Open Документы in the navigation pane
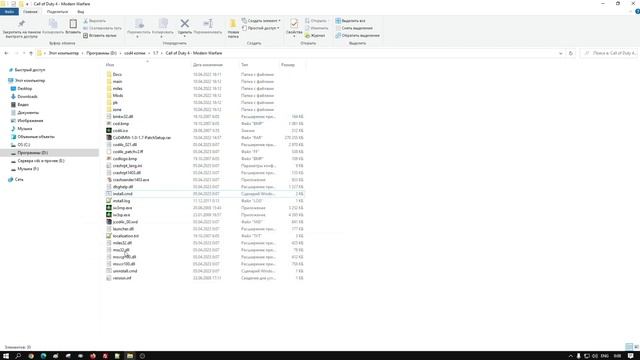This screenshot has height=360, width=640. click(28, 113)
